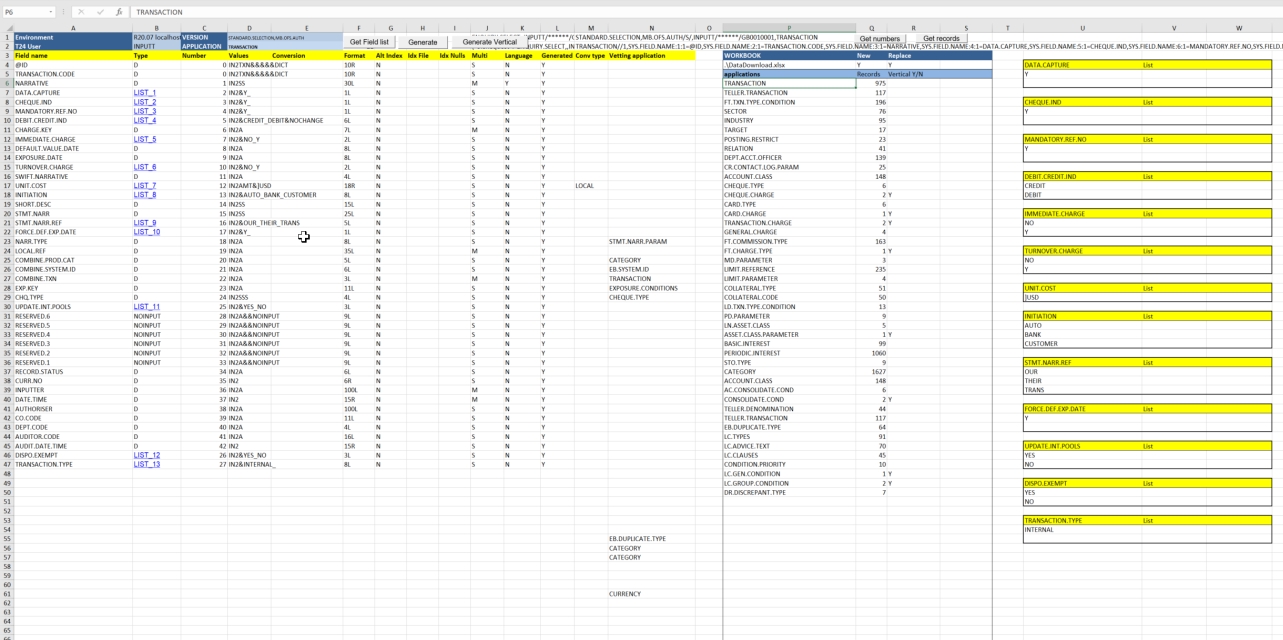Open the LIST_6 hyperlink
1283x640 pixels.
(145, 167)
